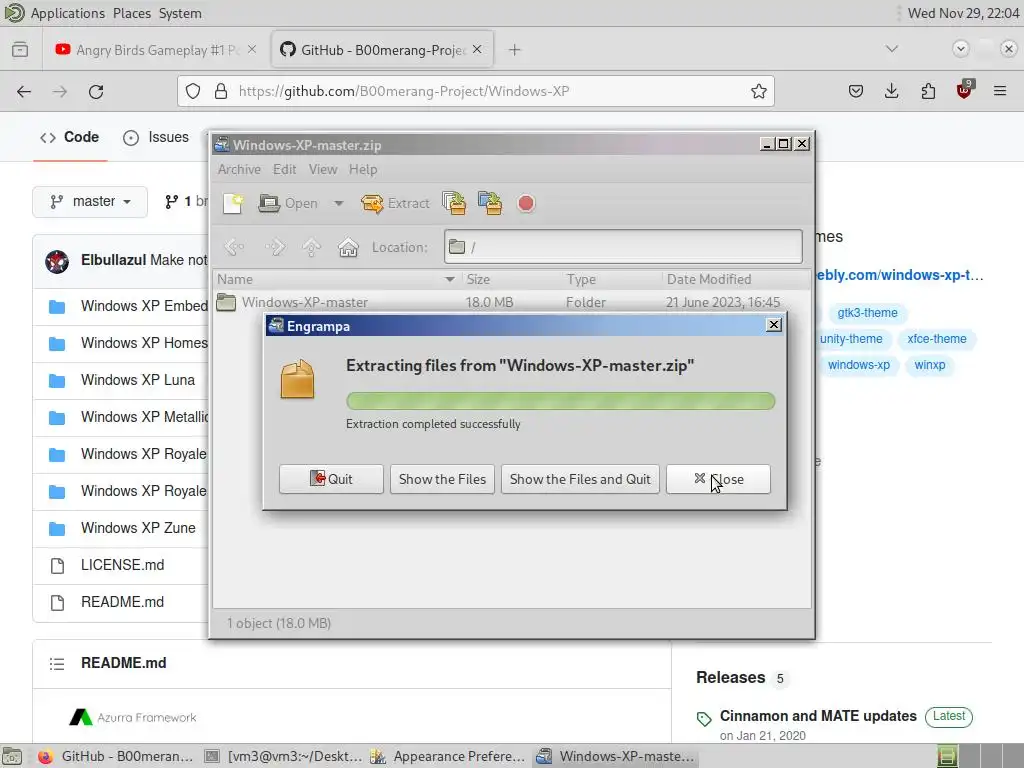The image size is (1024, 768).
Task: Click the tracking protection shield icon
Action: point(193,91)
